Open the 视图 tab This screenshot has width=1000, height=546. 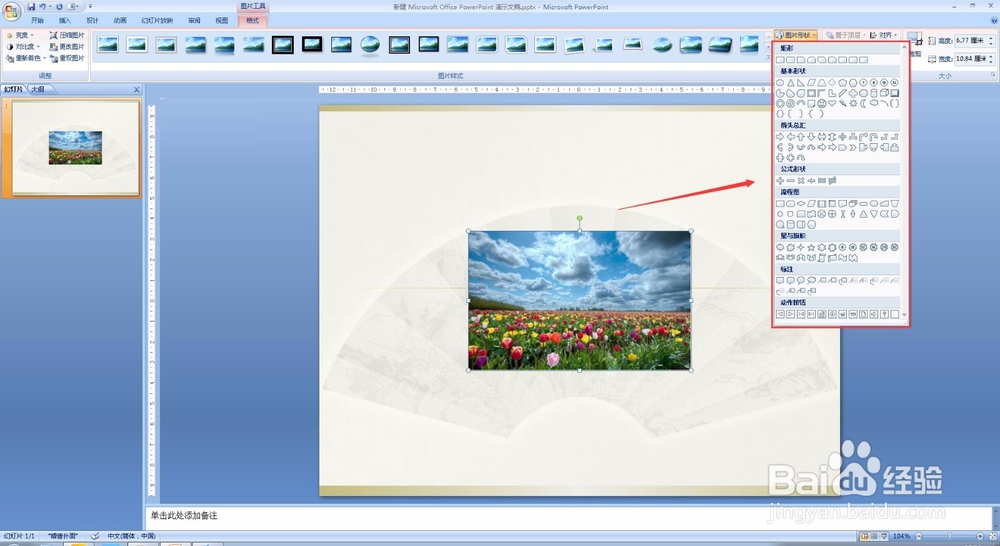pos(221,20)
